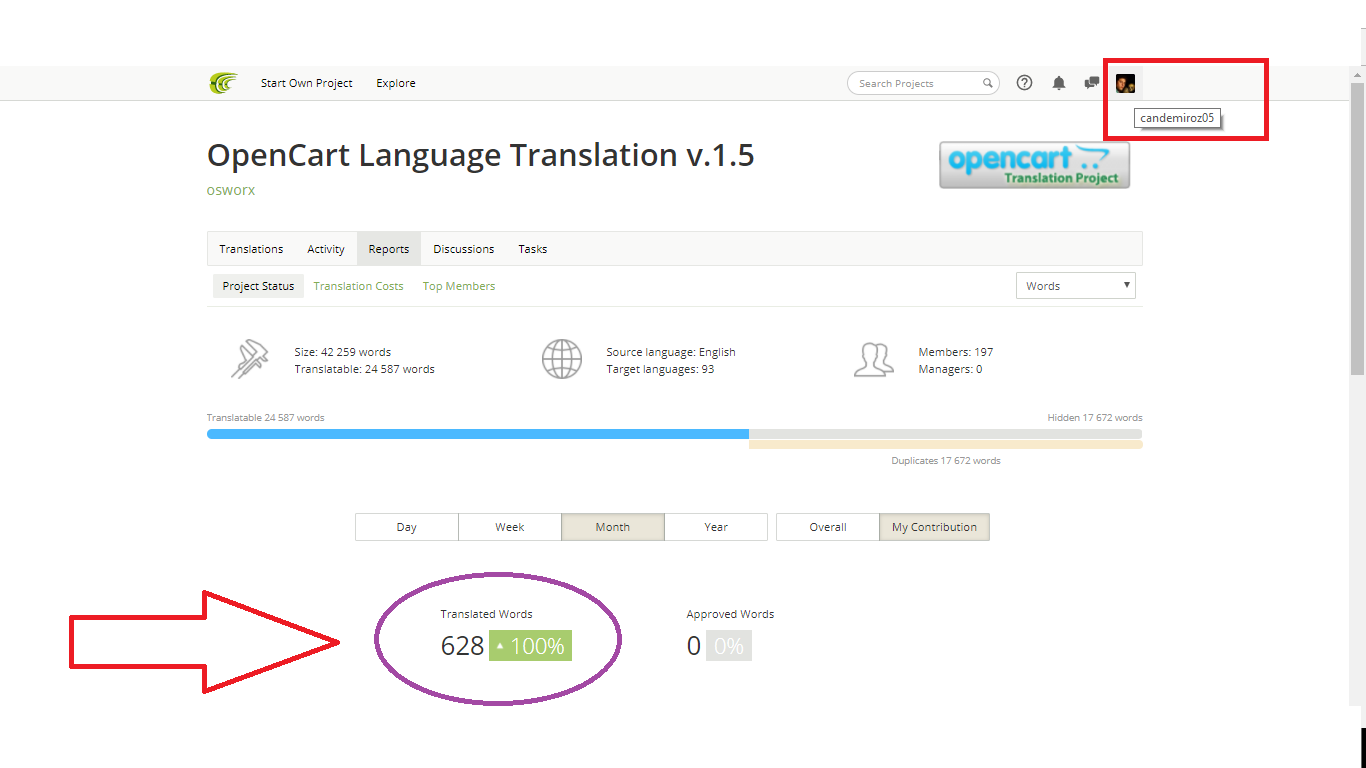This screenshot has height=768, width=1366.
Task: Open the Explore link
Action: [x=396, y=83]
